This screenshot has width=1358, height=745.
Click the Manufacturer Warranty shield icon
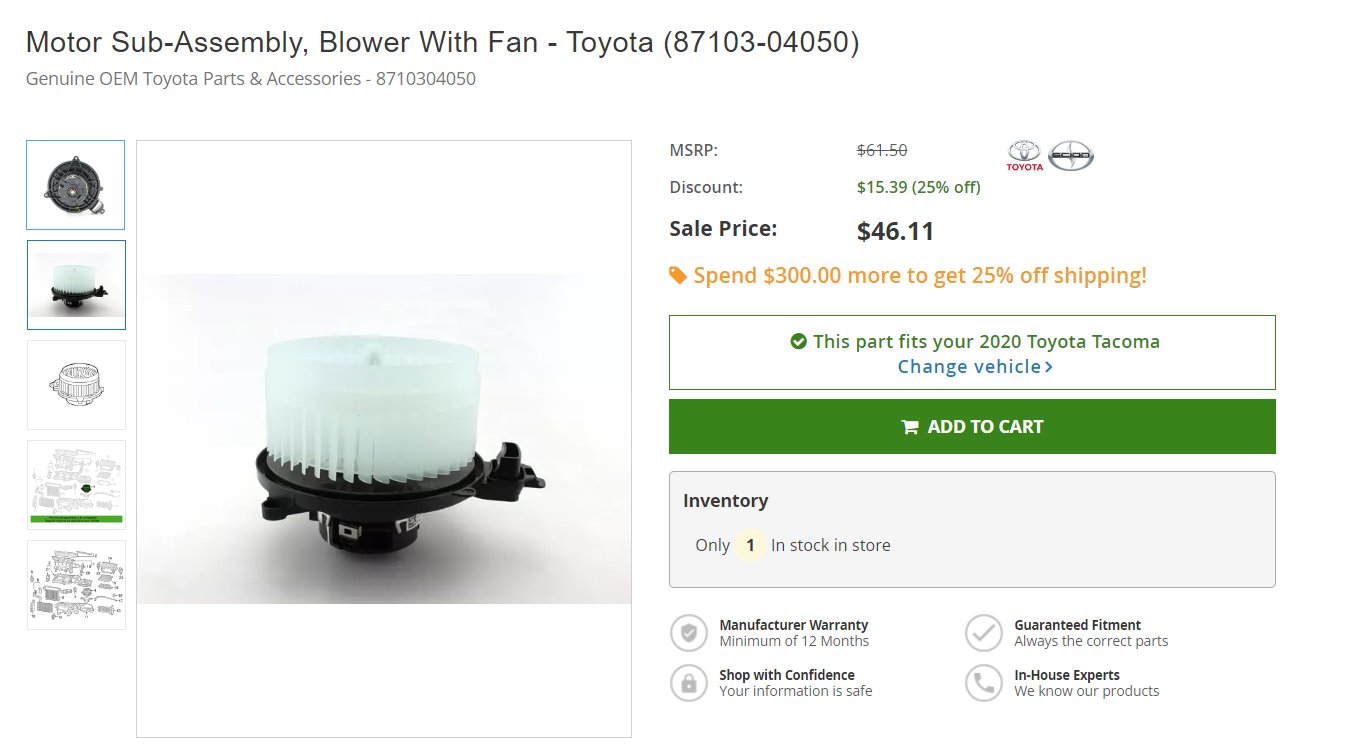(688, 633)
